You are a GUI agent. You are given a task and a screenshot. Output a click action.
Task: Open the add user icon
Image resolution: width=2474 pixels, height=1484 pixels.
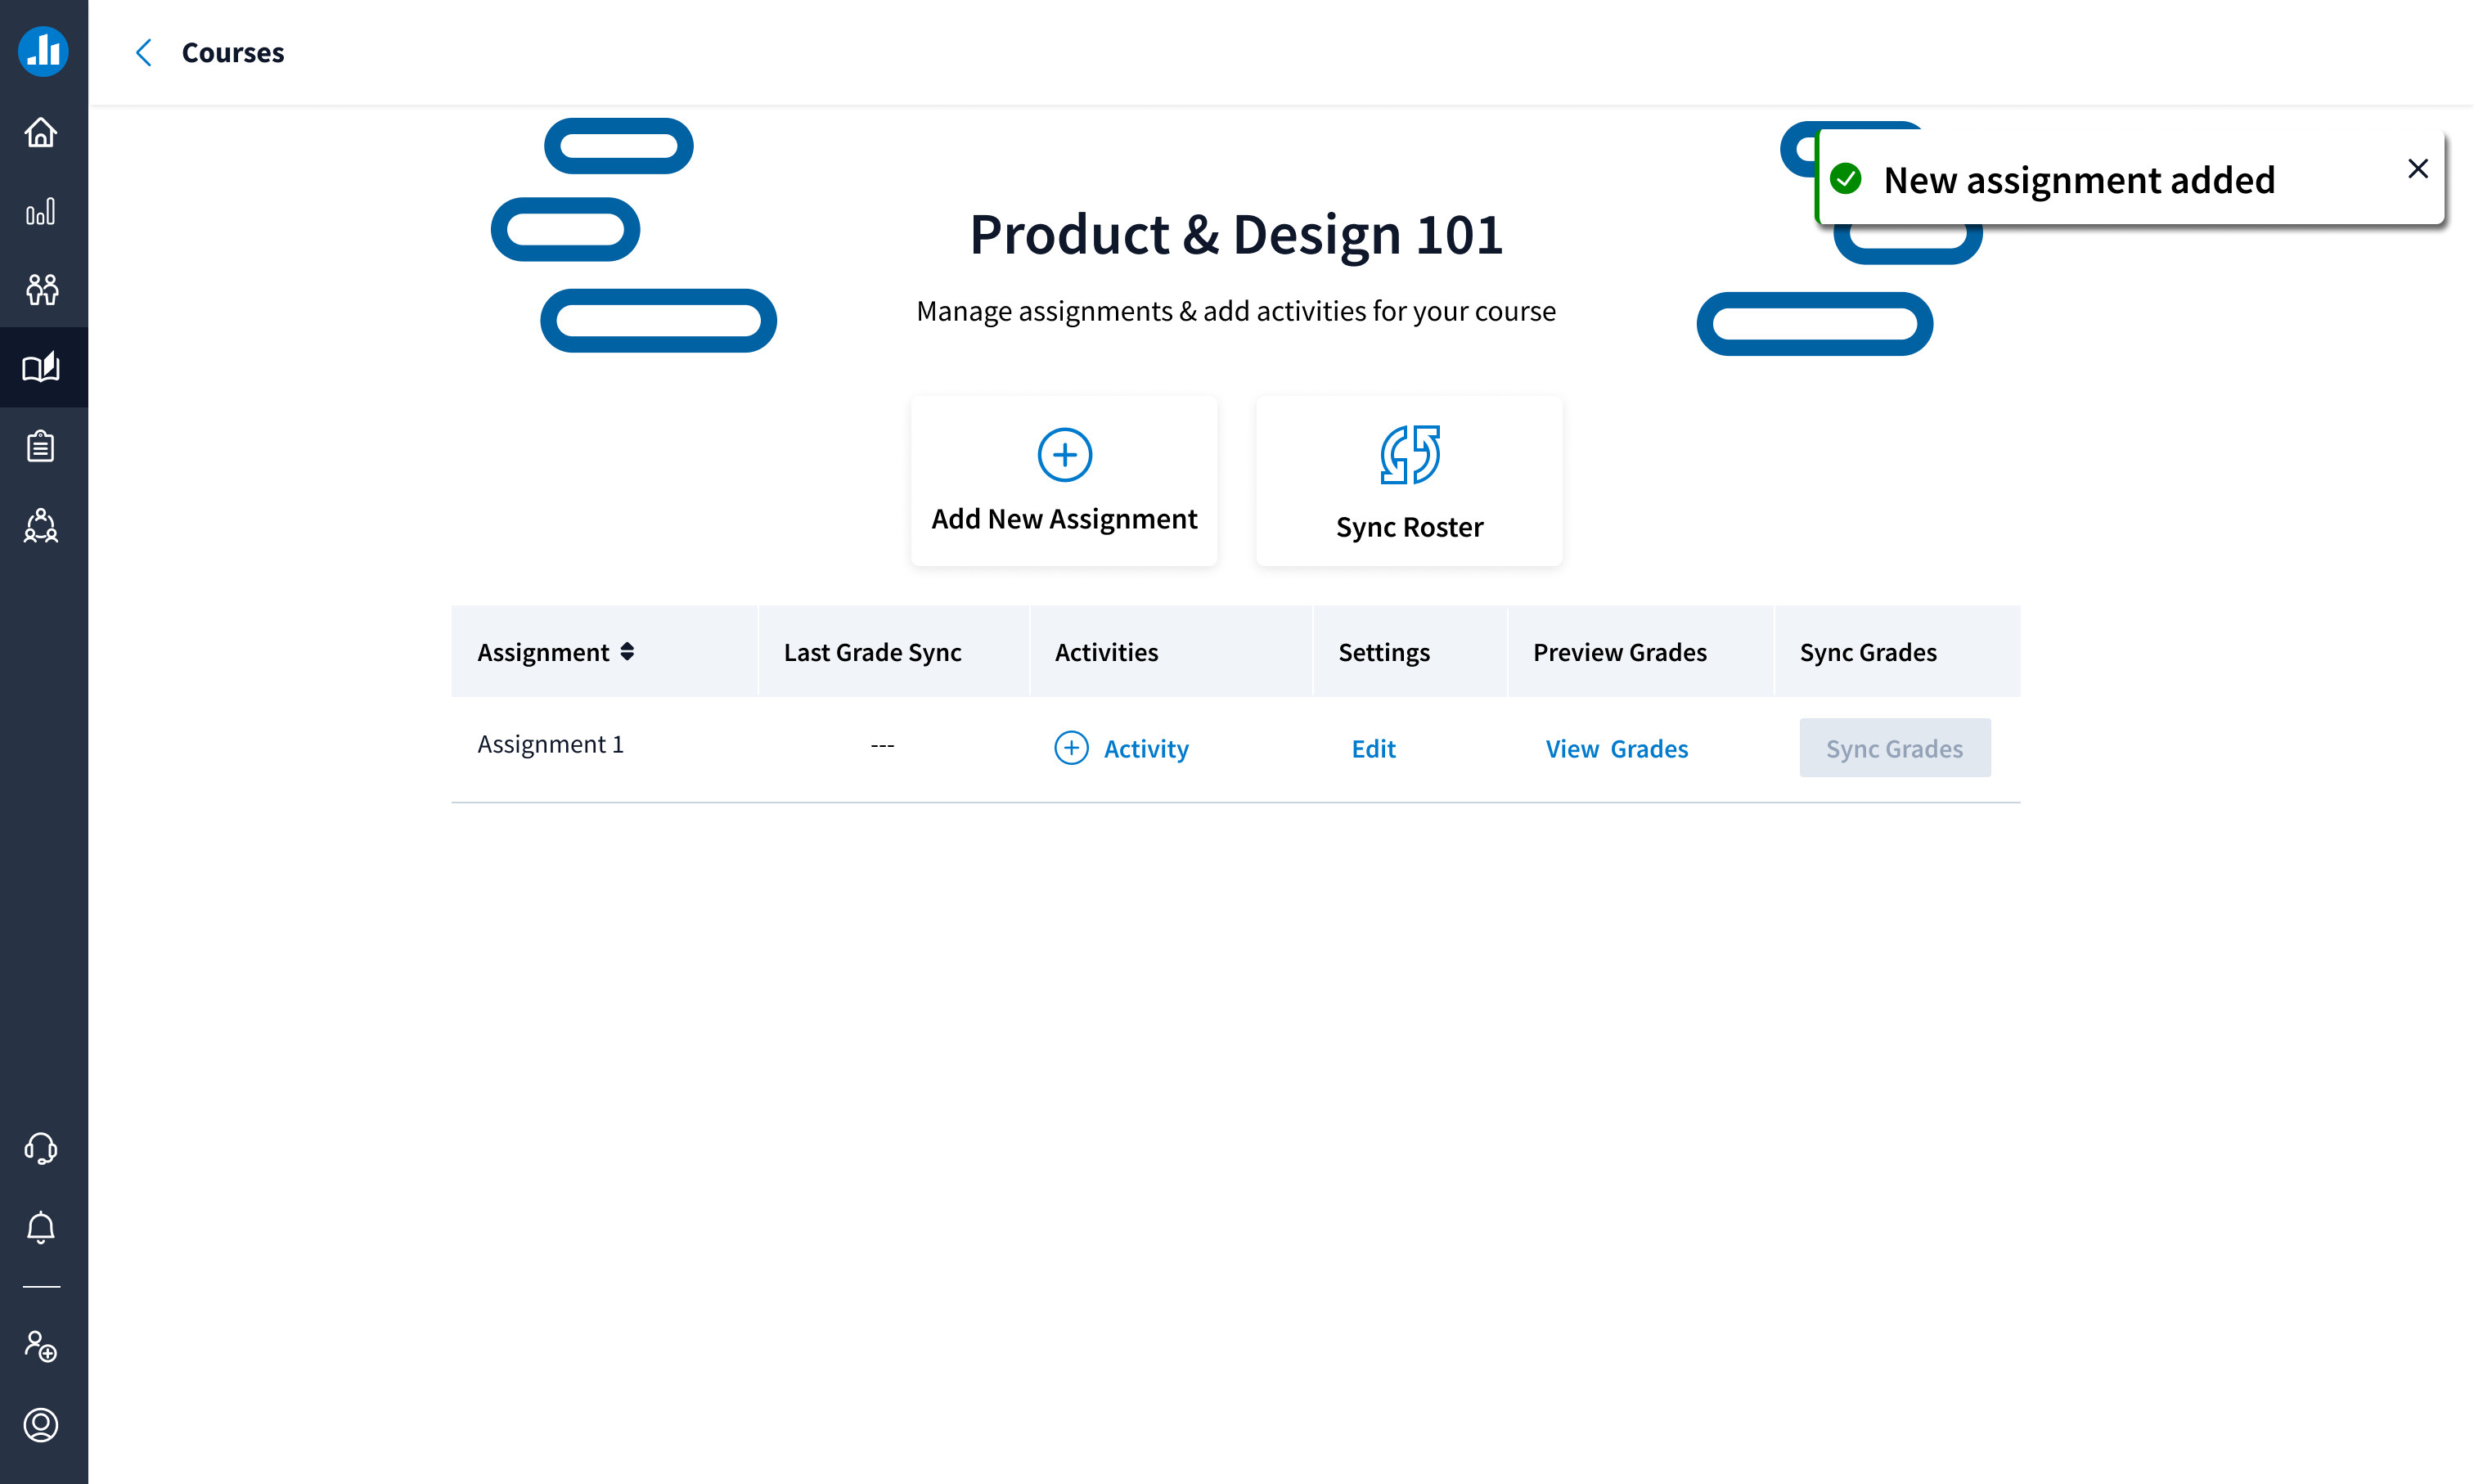pyautogui.click(x=41, y=1347)
